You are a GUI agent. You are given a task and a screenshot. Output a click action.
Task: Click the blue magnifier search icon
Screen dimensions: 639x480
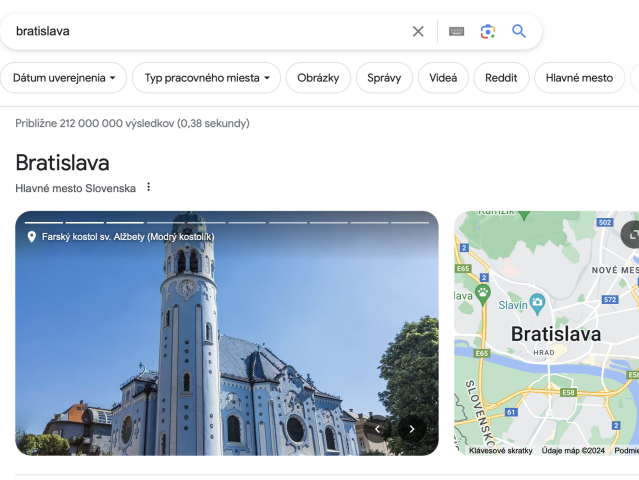(x=519, y=31)
